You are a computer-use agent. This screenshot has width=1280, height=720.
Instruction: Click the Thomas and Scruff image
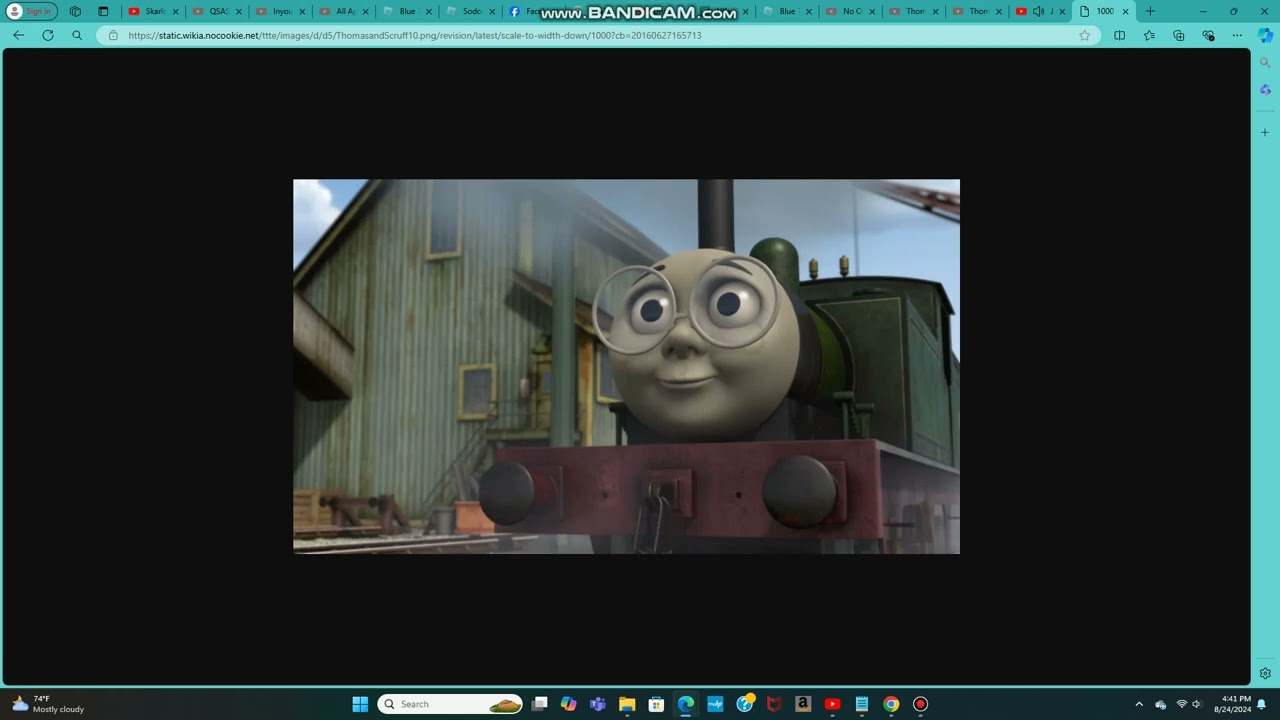626,366
